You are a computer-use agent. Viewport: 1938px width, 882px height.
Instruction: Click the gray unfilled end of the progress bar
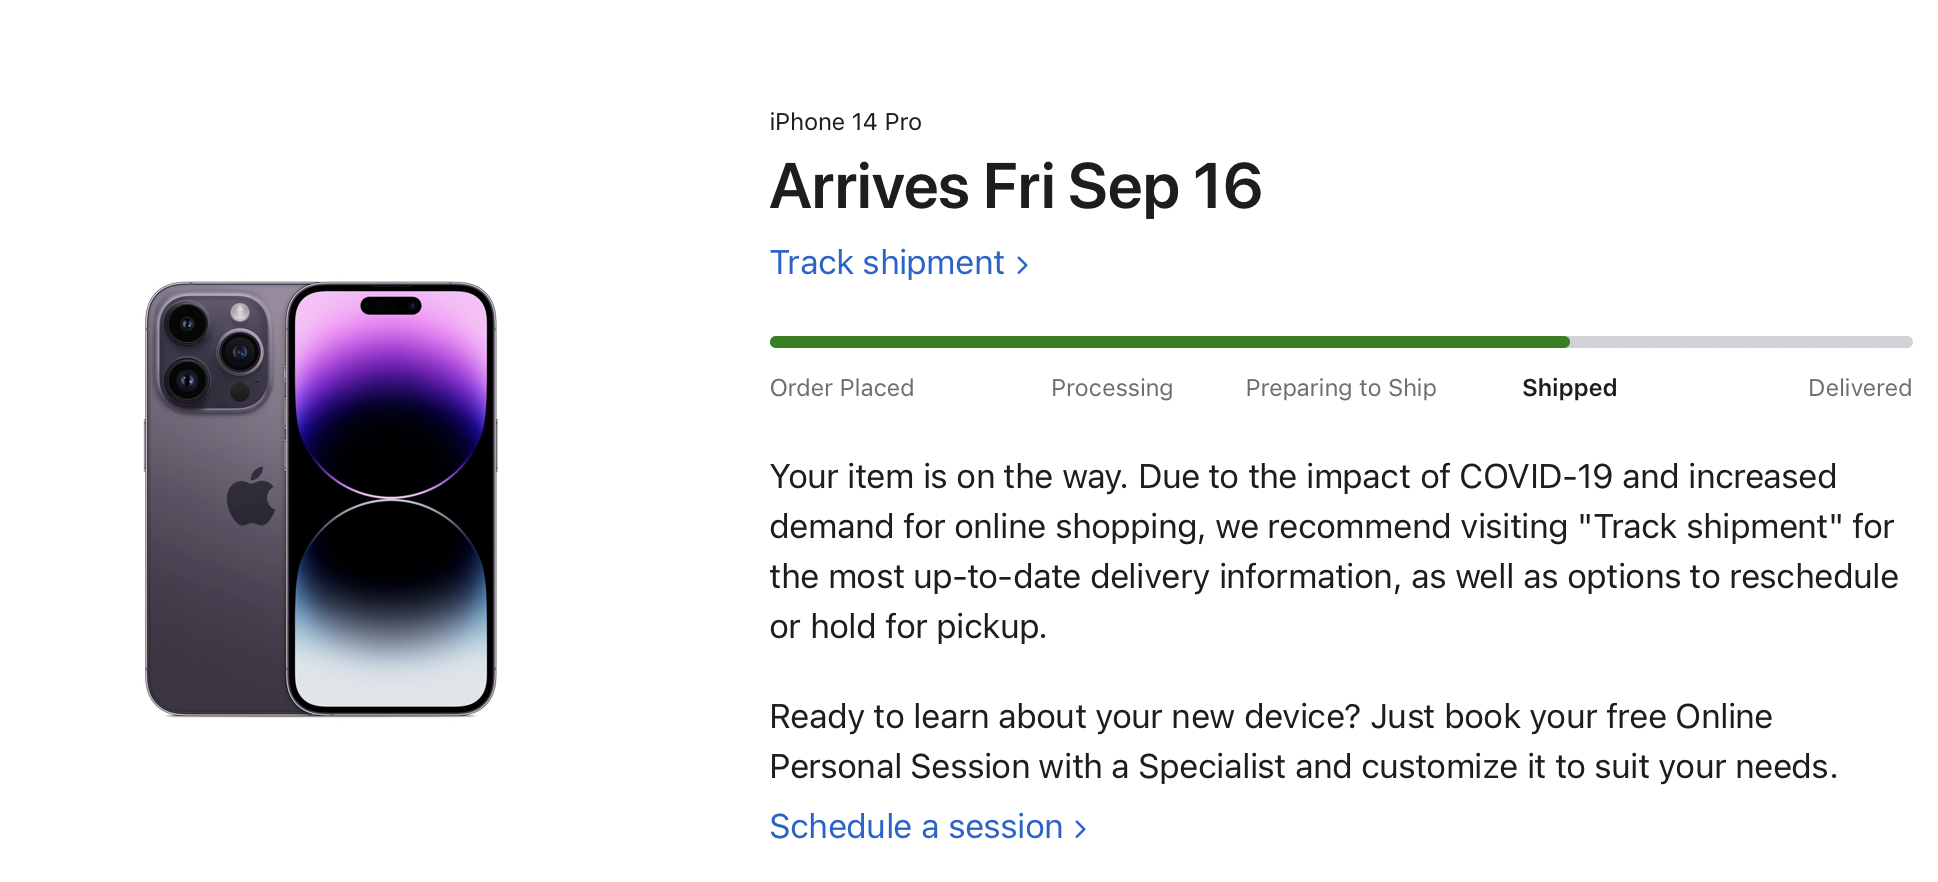pyautogui.click(x=1740, y=342)
